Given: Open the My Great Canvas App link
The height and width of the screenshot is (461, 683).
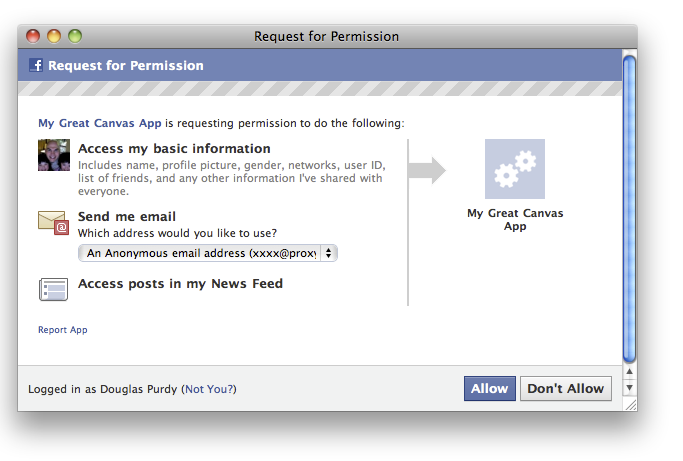Looking at the screenshot, I should click(100, 123).
